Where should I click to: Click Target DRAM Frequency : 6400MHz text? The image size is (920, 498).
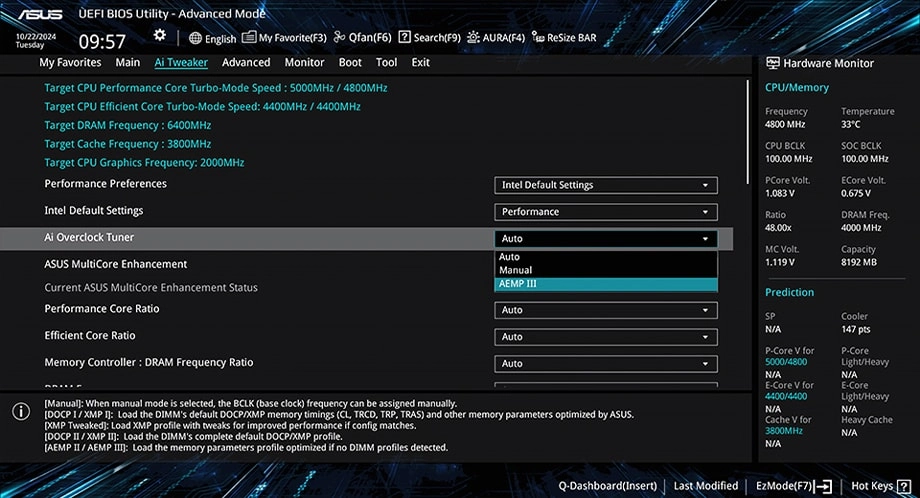[x=128, y=125]
